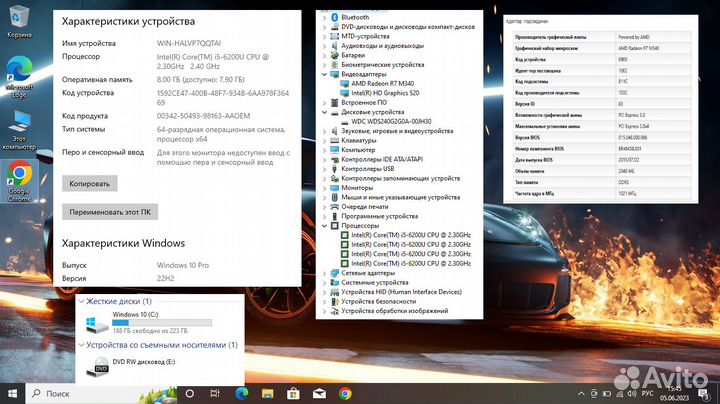Select 'MTD-устройства' tree item
This screenshot has width=720, height=404.
[x=365, y=36]
